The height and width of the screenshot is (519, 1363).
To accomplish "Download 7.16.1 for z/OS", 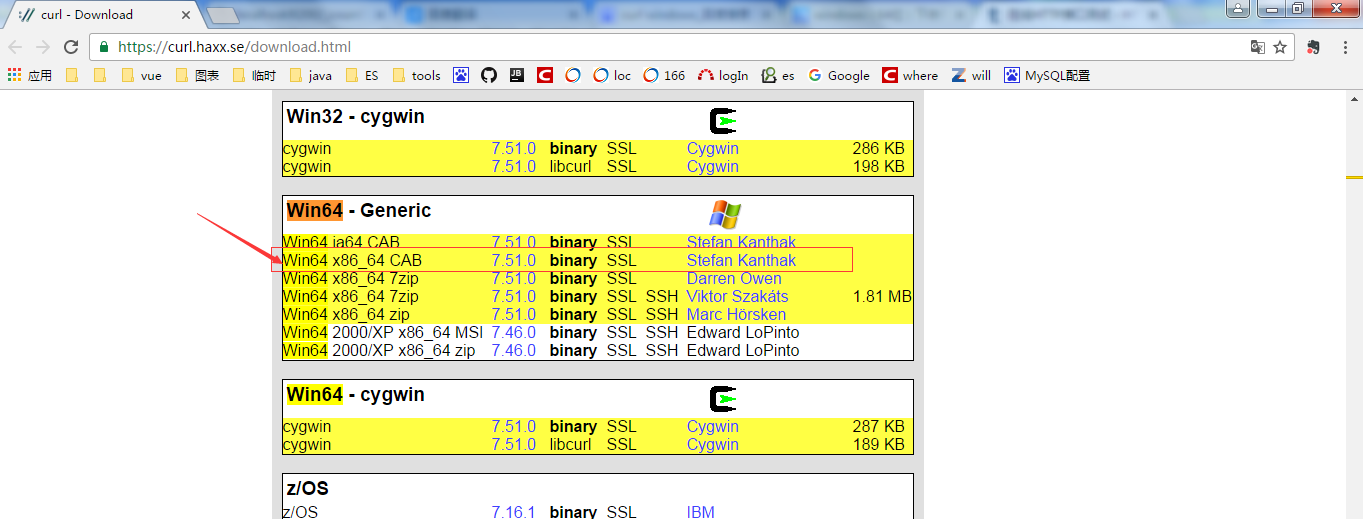I will pyautogui.click(x=513, y=512).
